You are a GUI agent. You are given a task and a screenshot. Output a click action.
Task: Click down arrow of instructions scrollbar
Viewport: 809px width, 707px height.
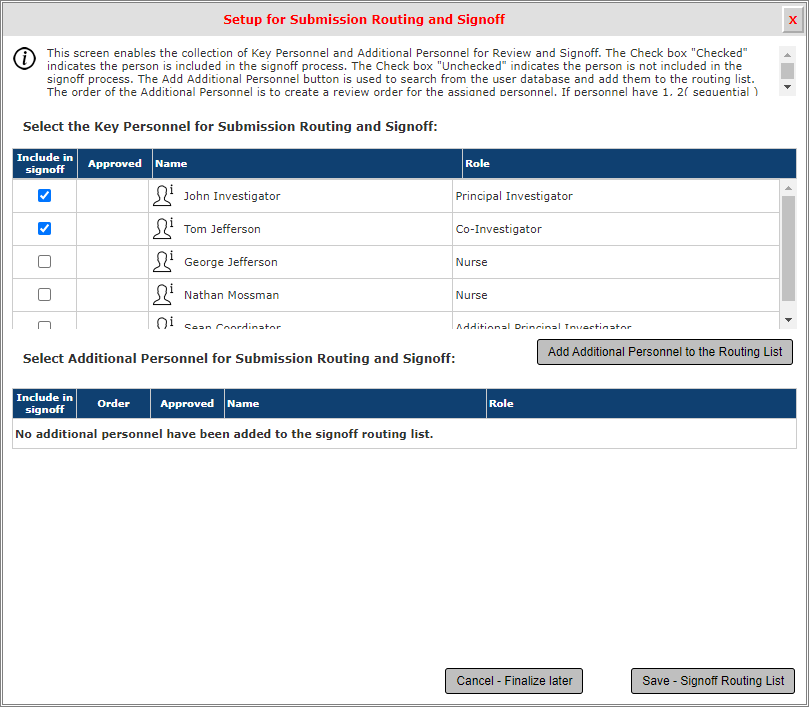[x=787, y=87]
